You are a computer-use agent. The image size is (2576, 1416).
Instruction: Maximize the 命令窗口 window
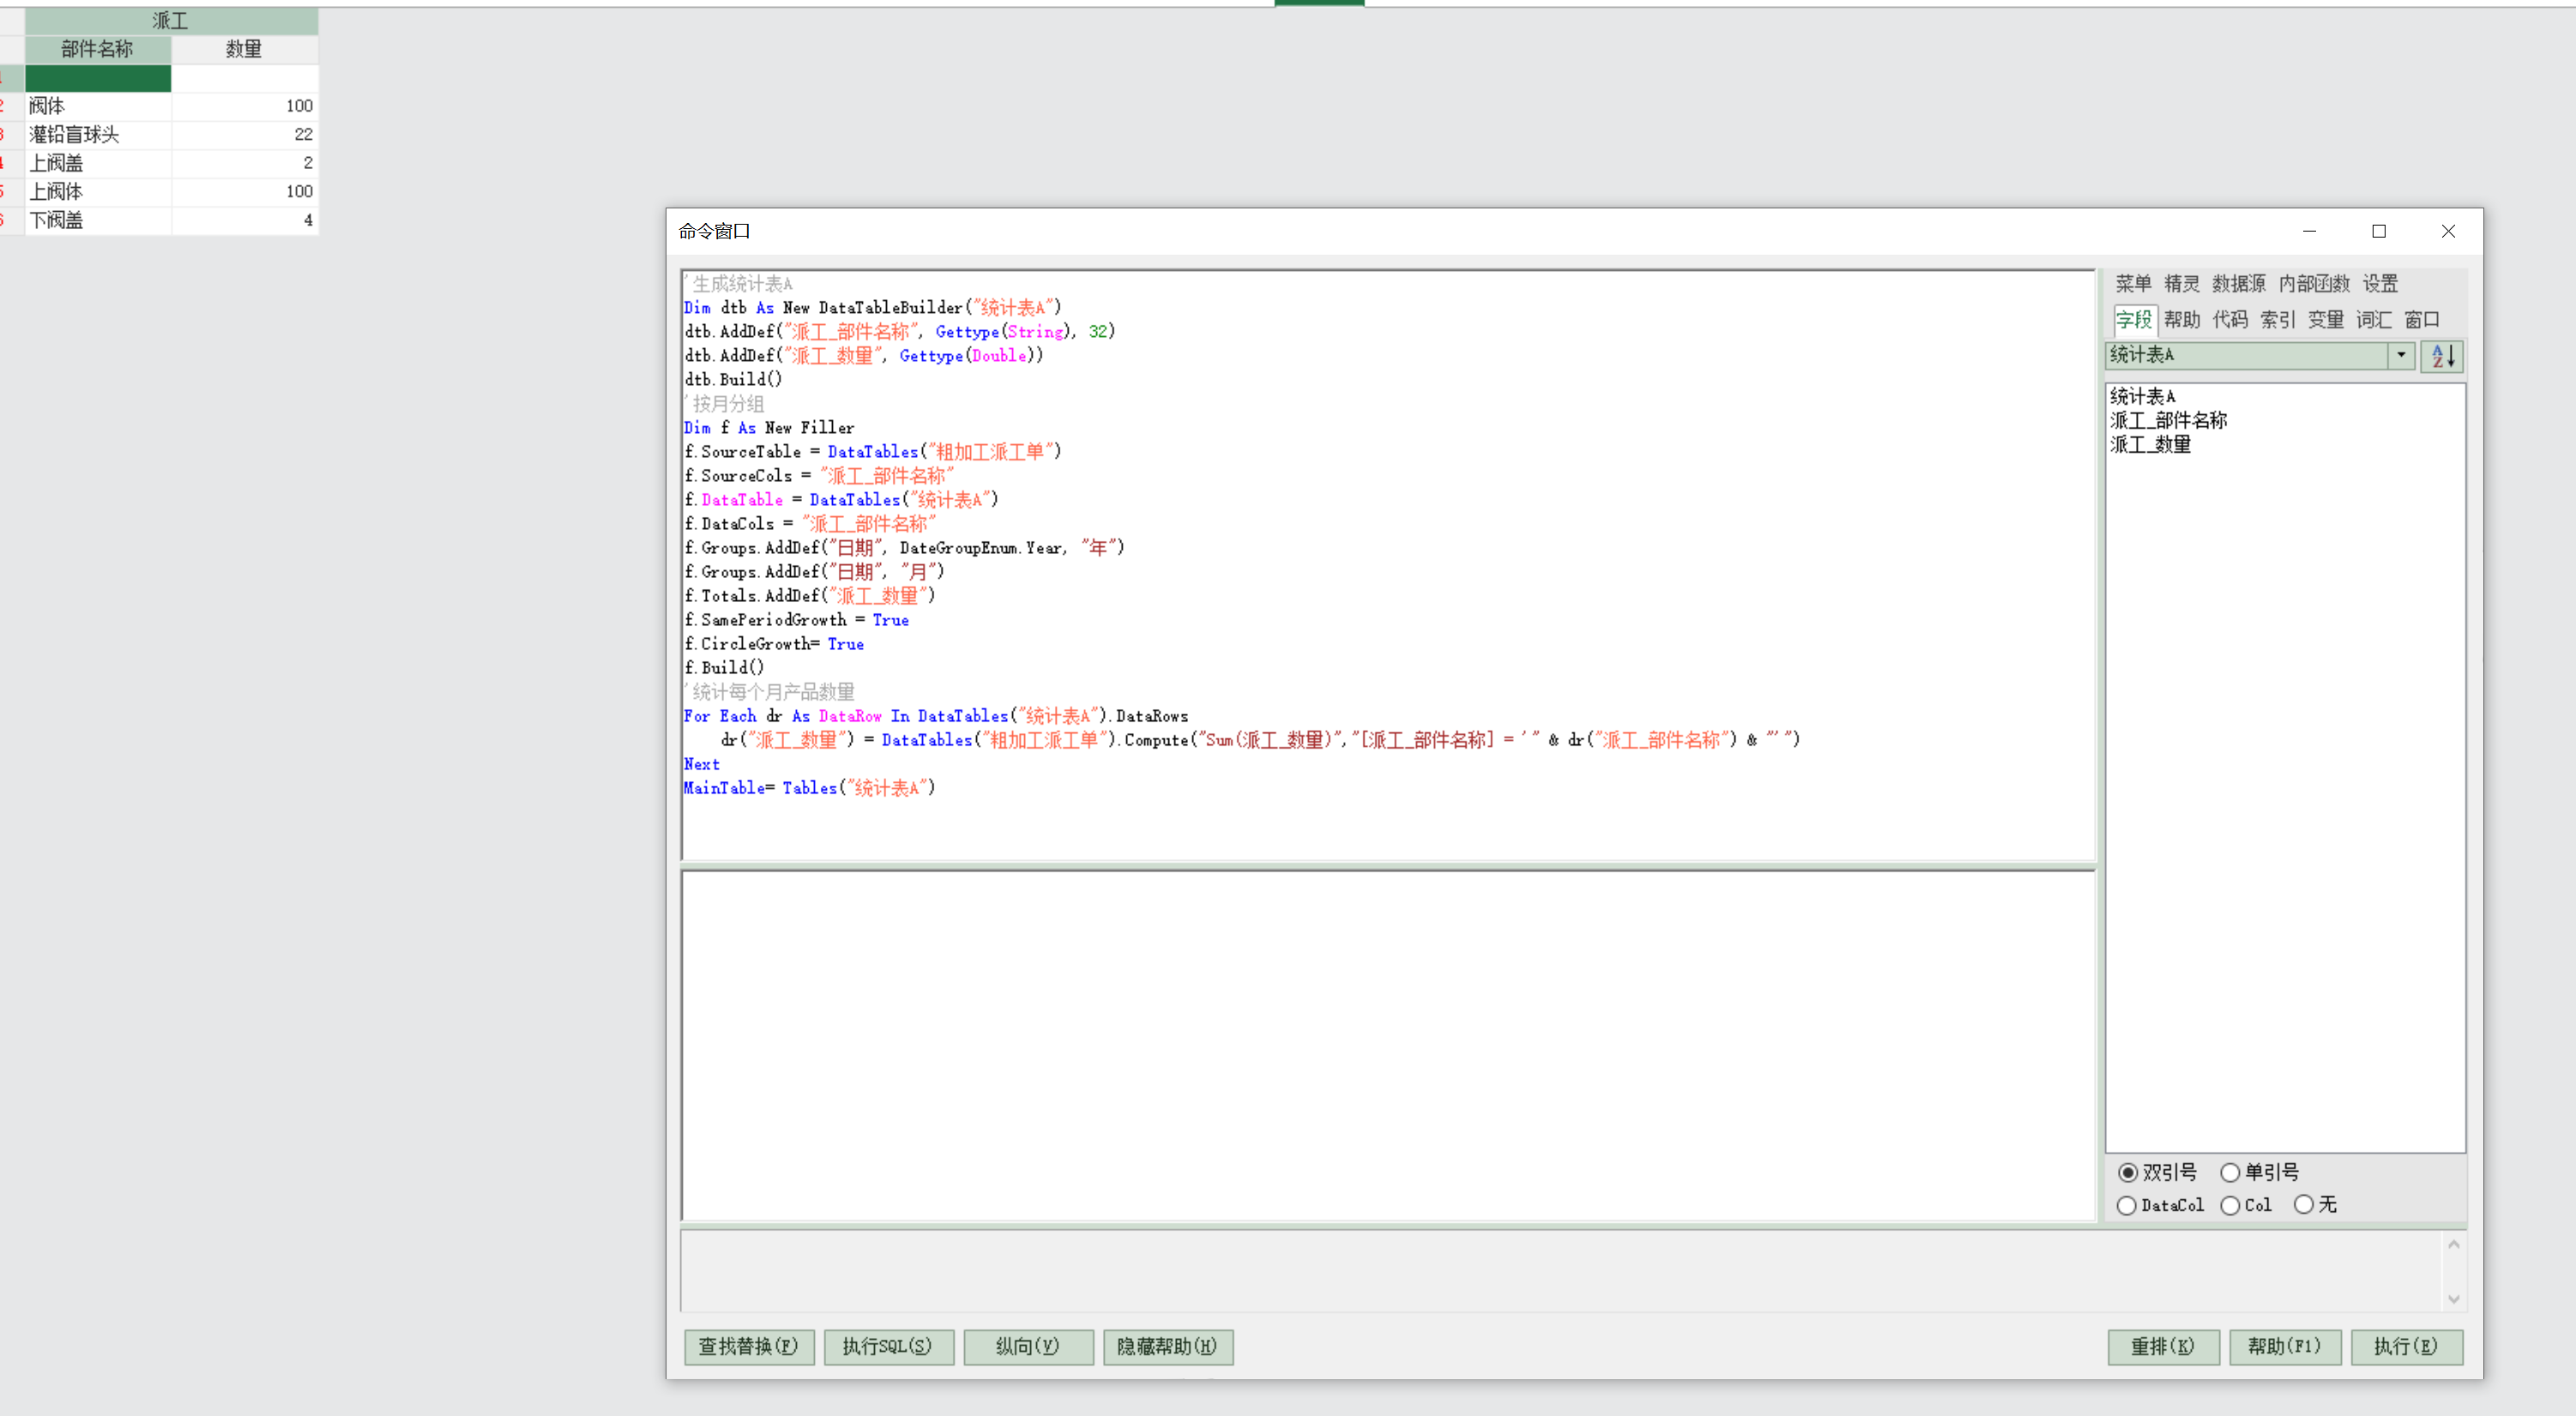[x=2379, y=231]
